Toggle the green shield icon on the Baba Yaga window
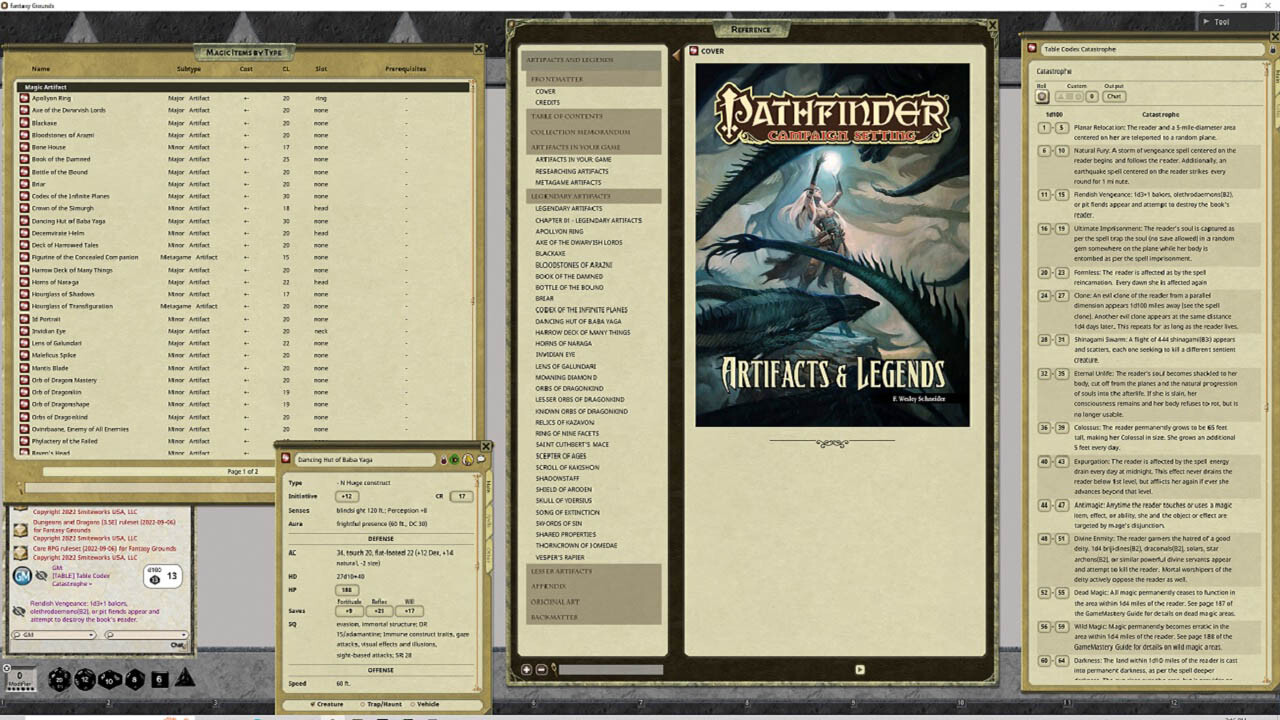 pos(454,460)
